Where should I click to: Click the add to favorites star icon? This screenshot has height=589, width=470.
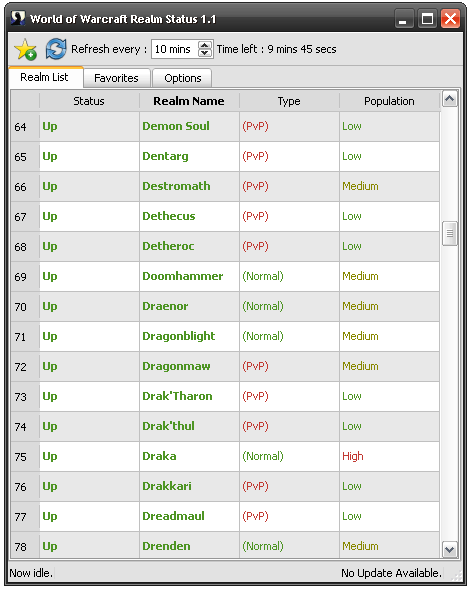(25, 49)
